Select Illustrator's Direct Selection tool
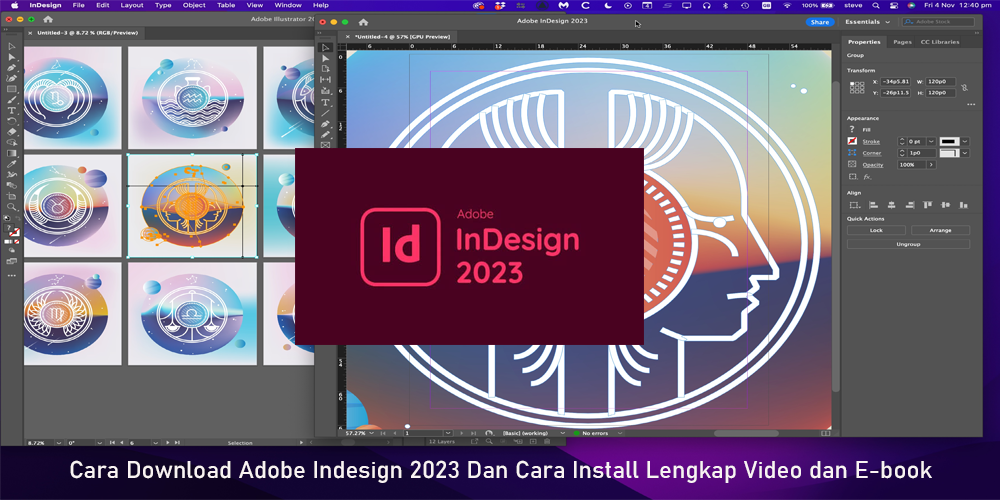The image size is (1000, 500). (11, 57)
